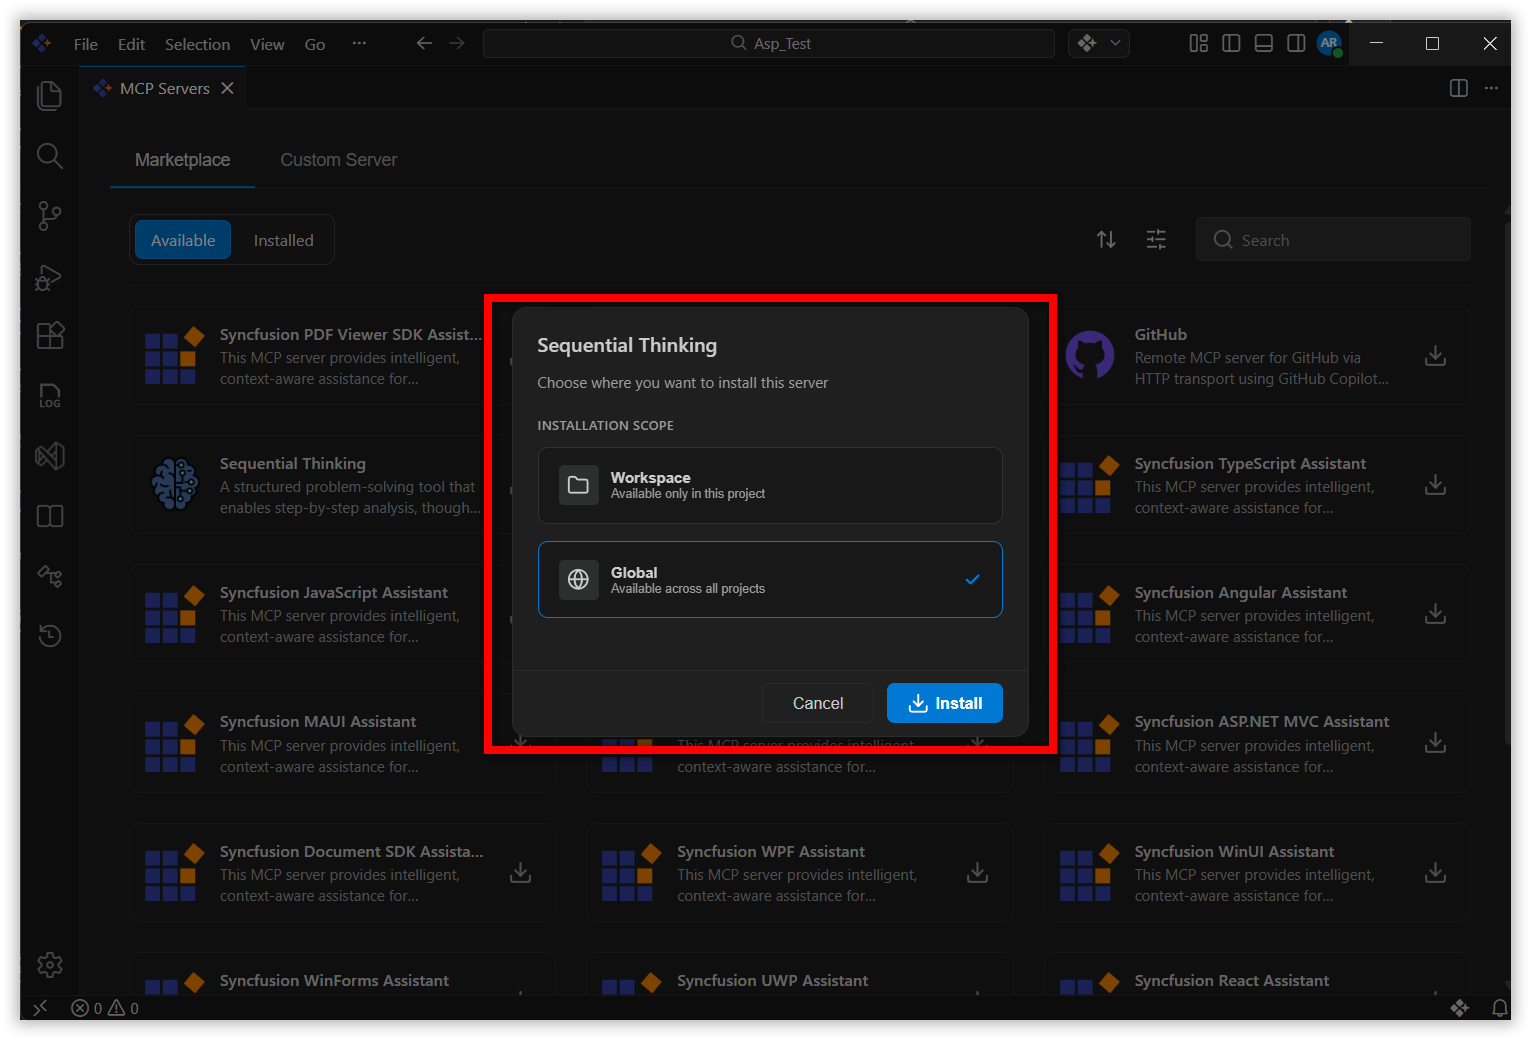Open the filter sliders icon

coord(1156,240)
